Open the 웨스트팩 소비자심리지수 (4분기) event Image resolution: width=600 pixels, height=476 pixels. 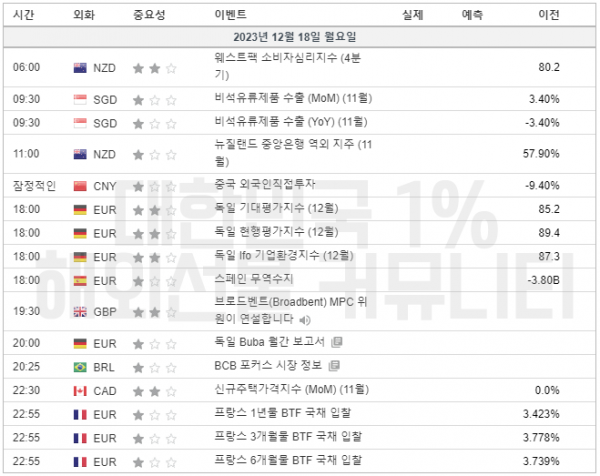(x=287, y=66)
